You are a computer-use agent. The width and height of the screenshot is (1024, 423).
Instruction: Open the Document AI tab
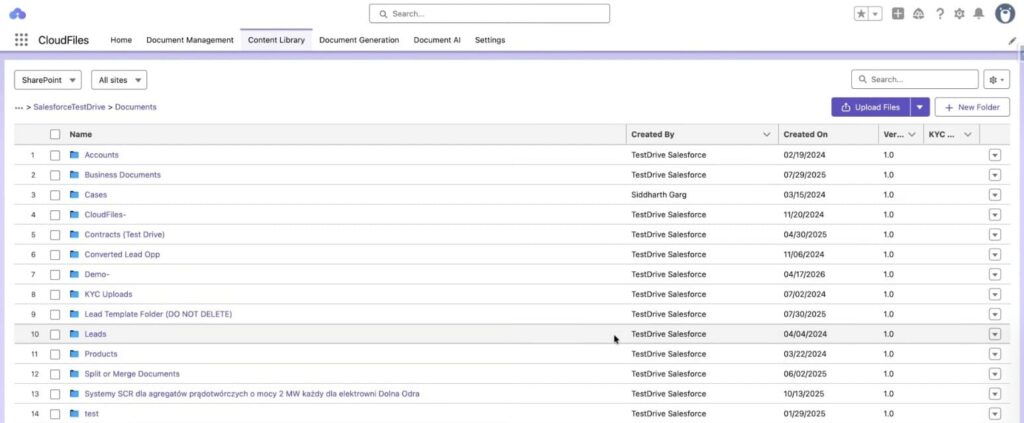point(437,40)
